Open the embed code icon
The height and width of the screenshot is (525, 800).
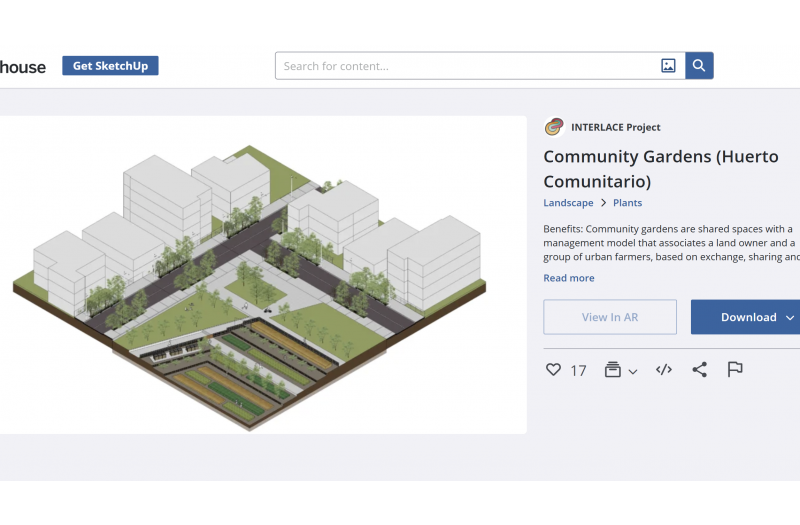click(x=664, y=369)
